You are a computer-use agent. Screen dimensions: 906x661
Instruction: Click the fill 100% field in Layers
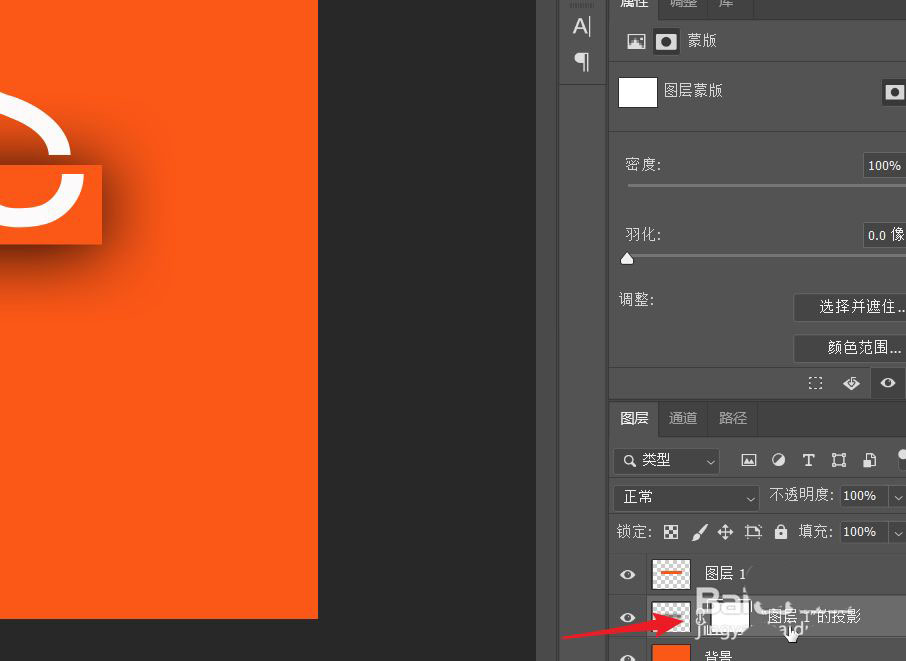pyautogui.click(x=863, y=532)
